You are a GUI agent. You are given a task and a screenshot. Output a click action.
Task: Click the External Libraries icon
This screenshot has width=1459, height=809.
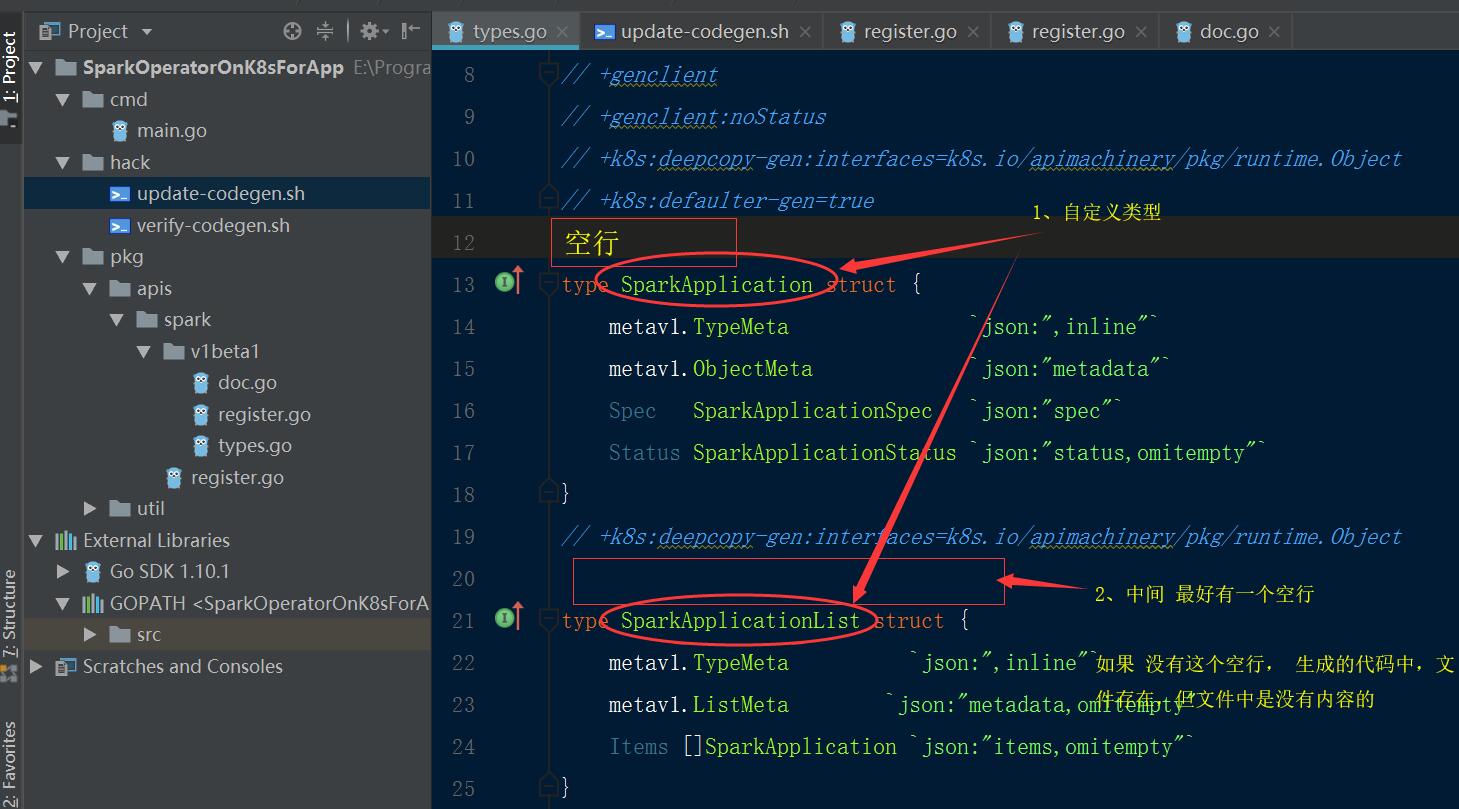pyautogui.click(x=66, y=541)
